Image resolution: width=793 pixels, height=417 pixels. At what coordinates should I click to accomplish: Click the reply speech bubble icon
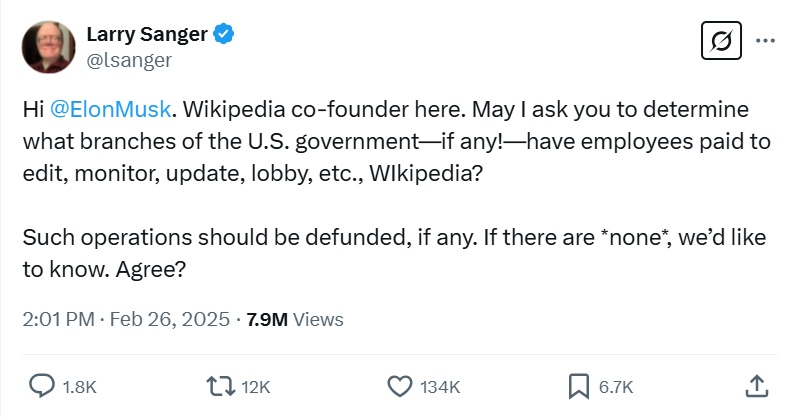(41, 385)
